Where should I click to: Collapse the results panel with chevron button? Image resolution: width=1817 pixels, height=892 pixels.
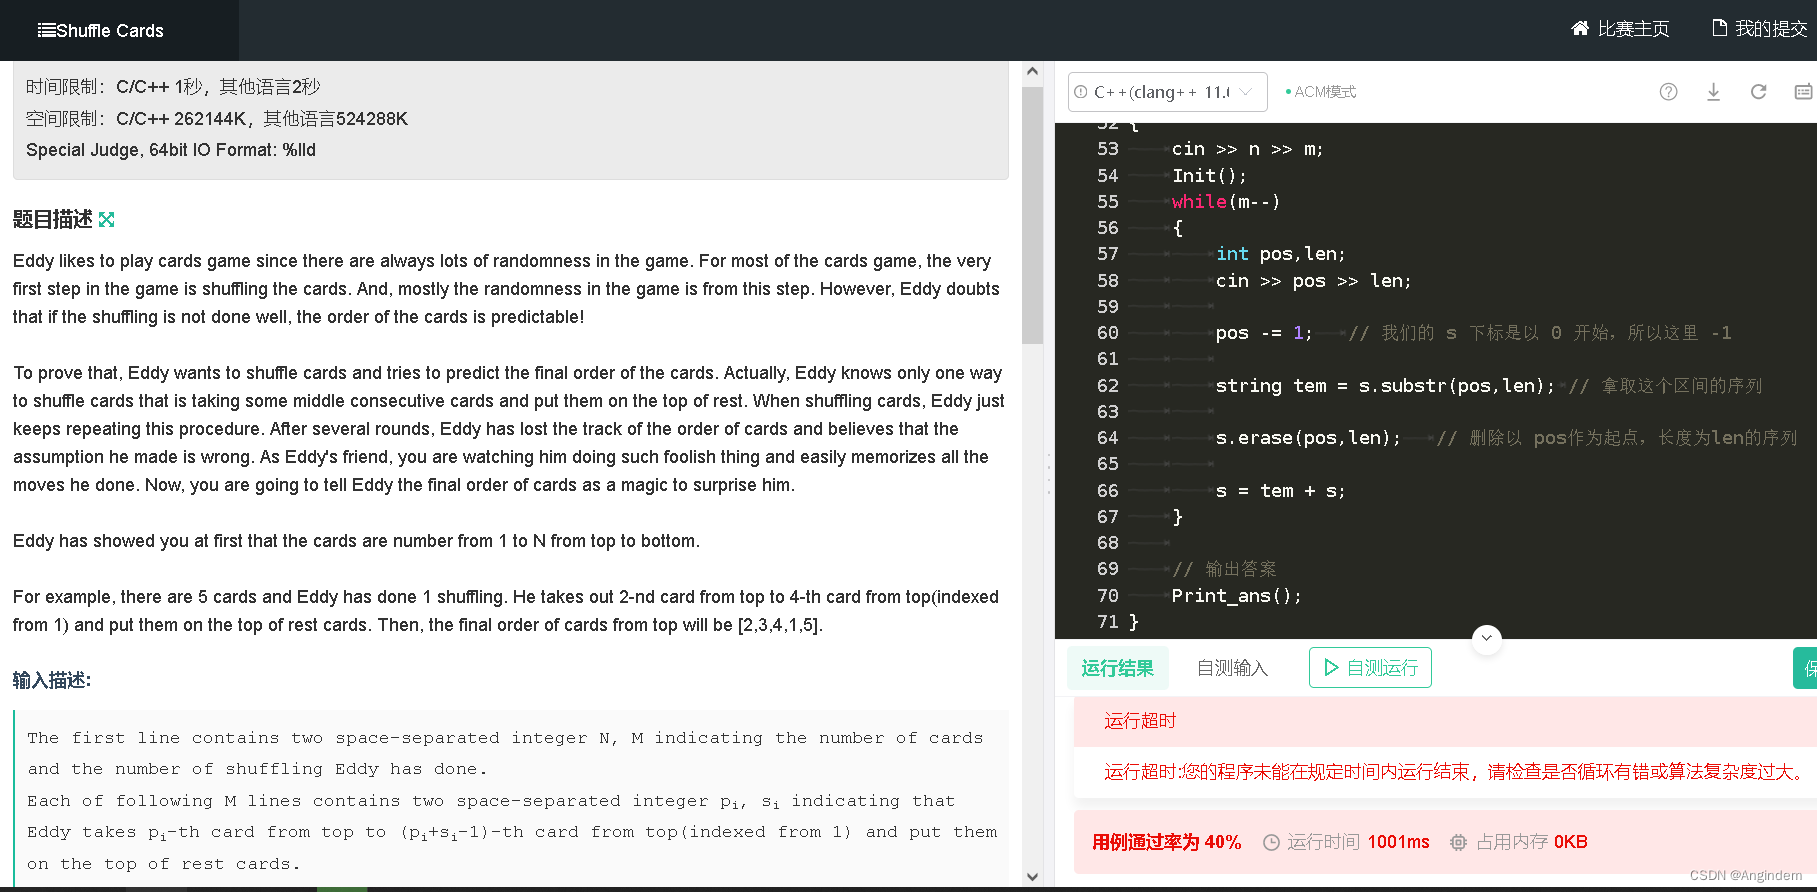[1487, 638]
